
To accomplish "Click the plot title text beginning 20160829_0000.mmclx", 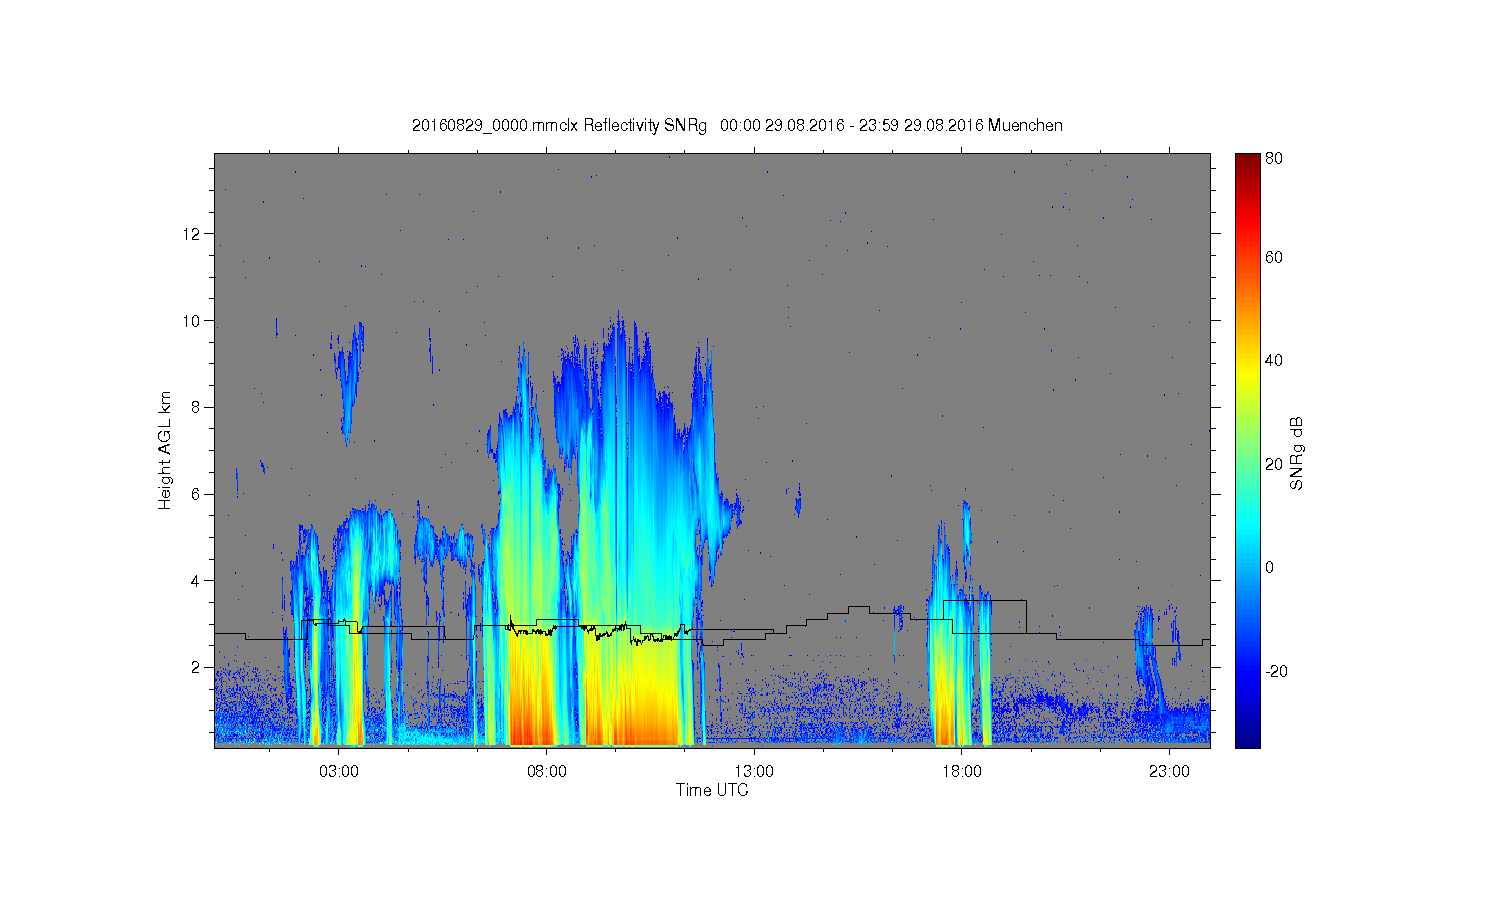I will click(737, 125).
